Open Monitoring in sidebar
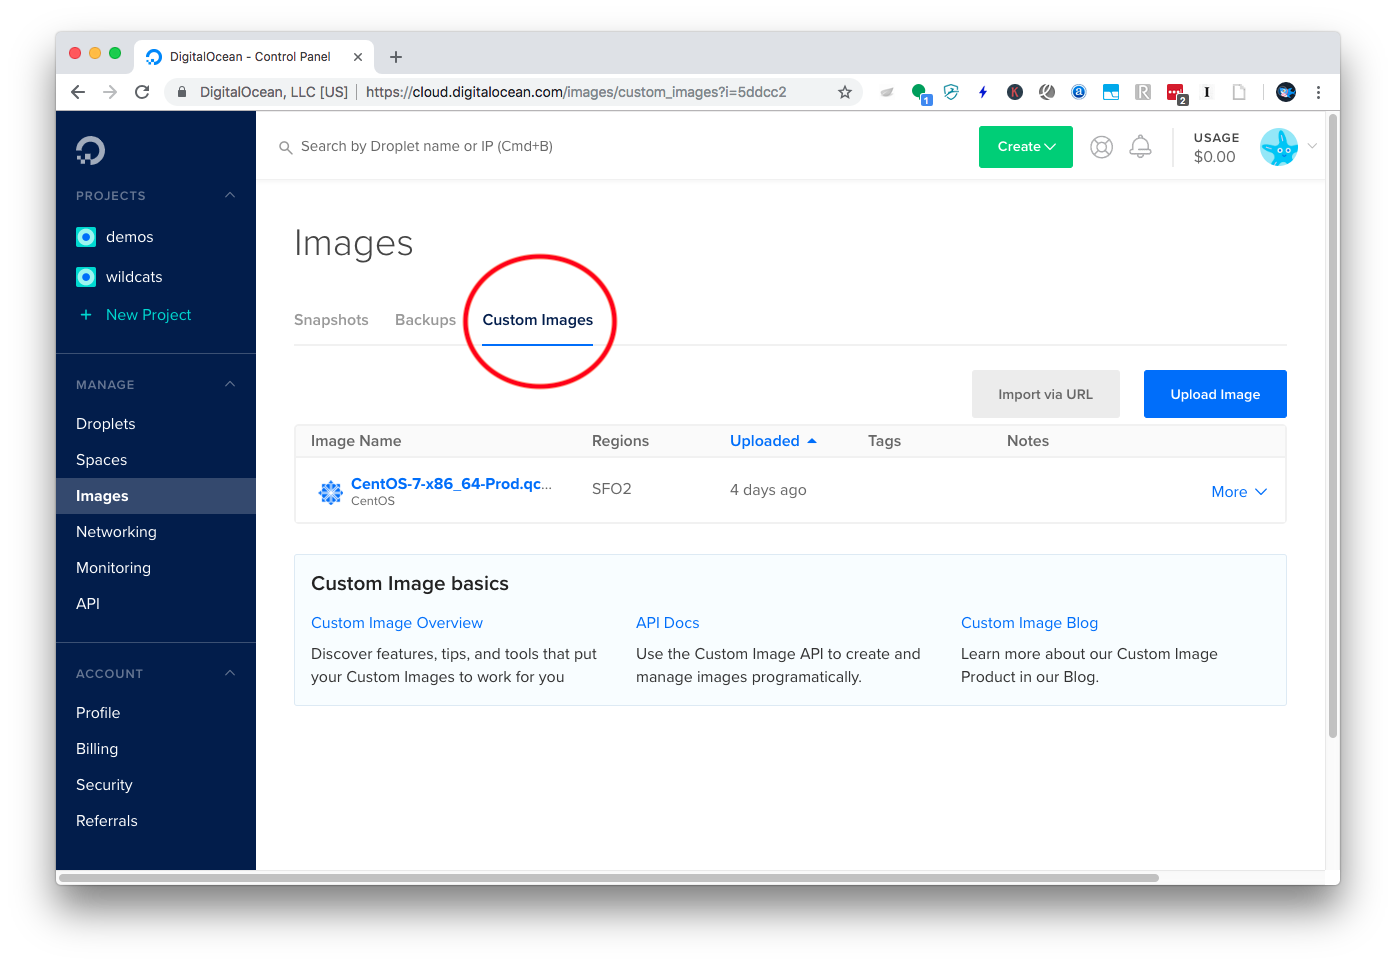The width and height of the screenshot is (1396, 965). 113,568
